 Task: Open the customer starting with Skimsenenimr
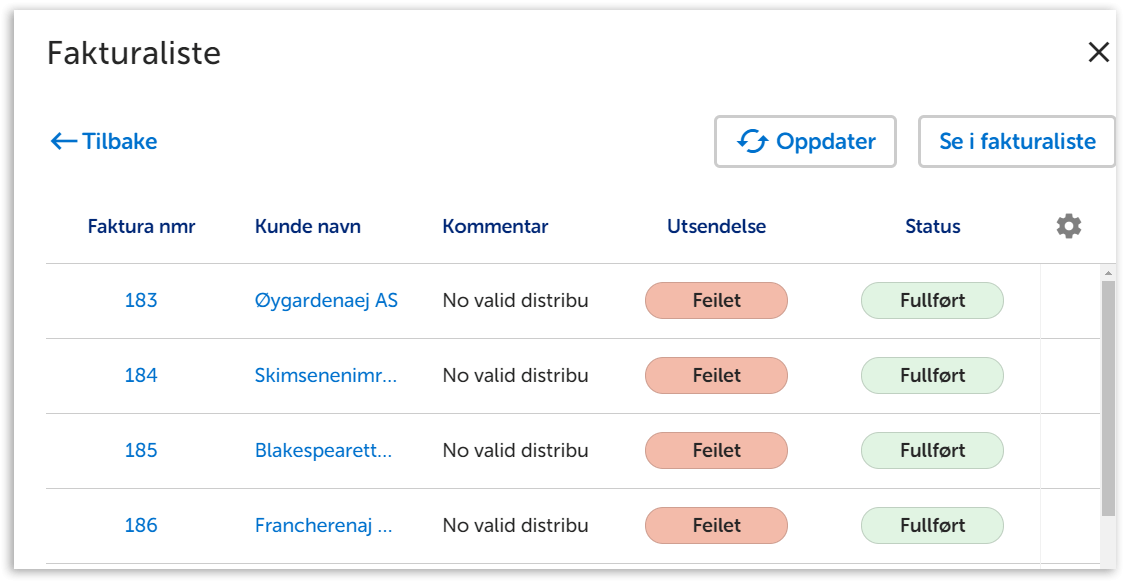325,375
